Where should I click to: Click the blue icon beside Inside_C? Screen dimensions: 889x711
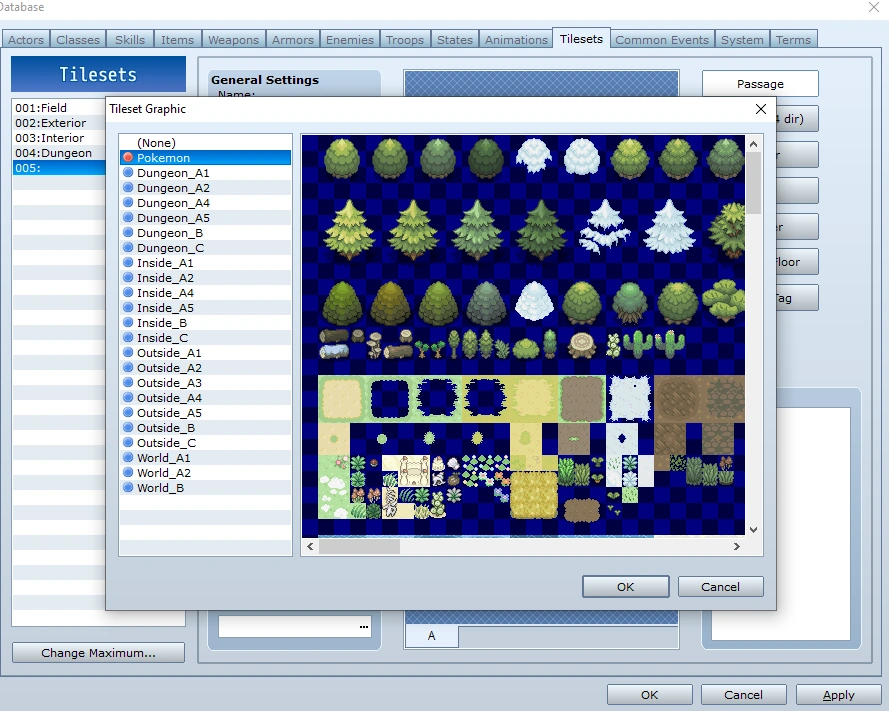[128, 338]
